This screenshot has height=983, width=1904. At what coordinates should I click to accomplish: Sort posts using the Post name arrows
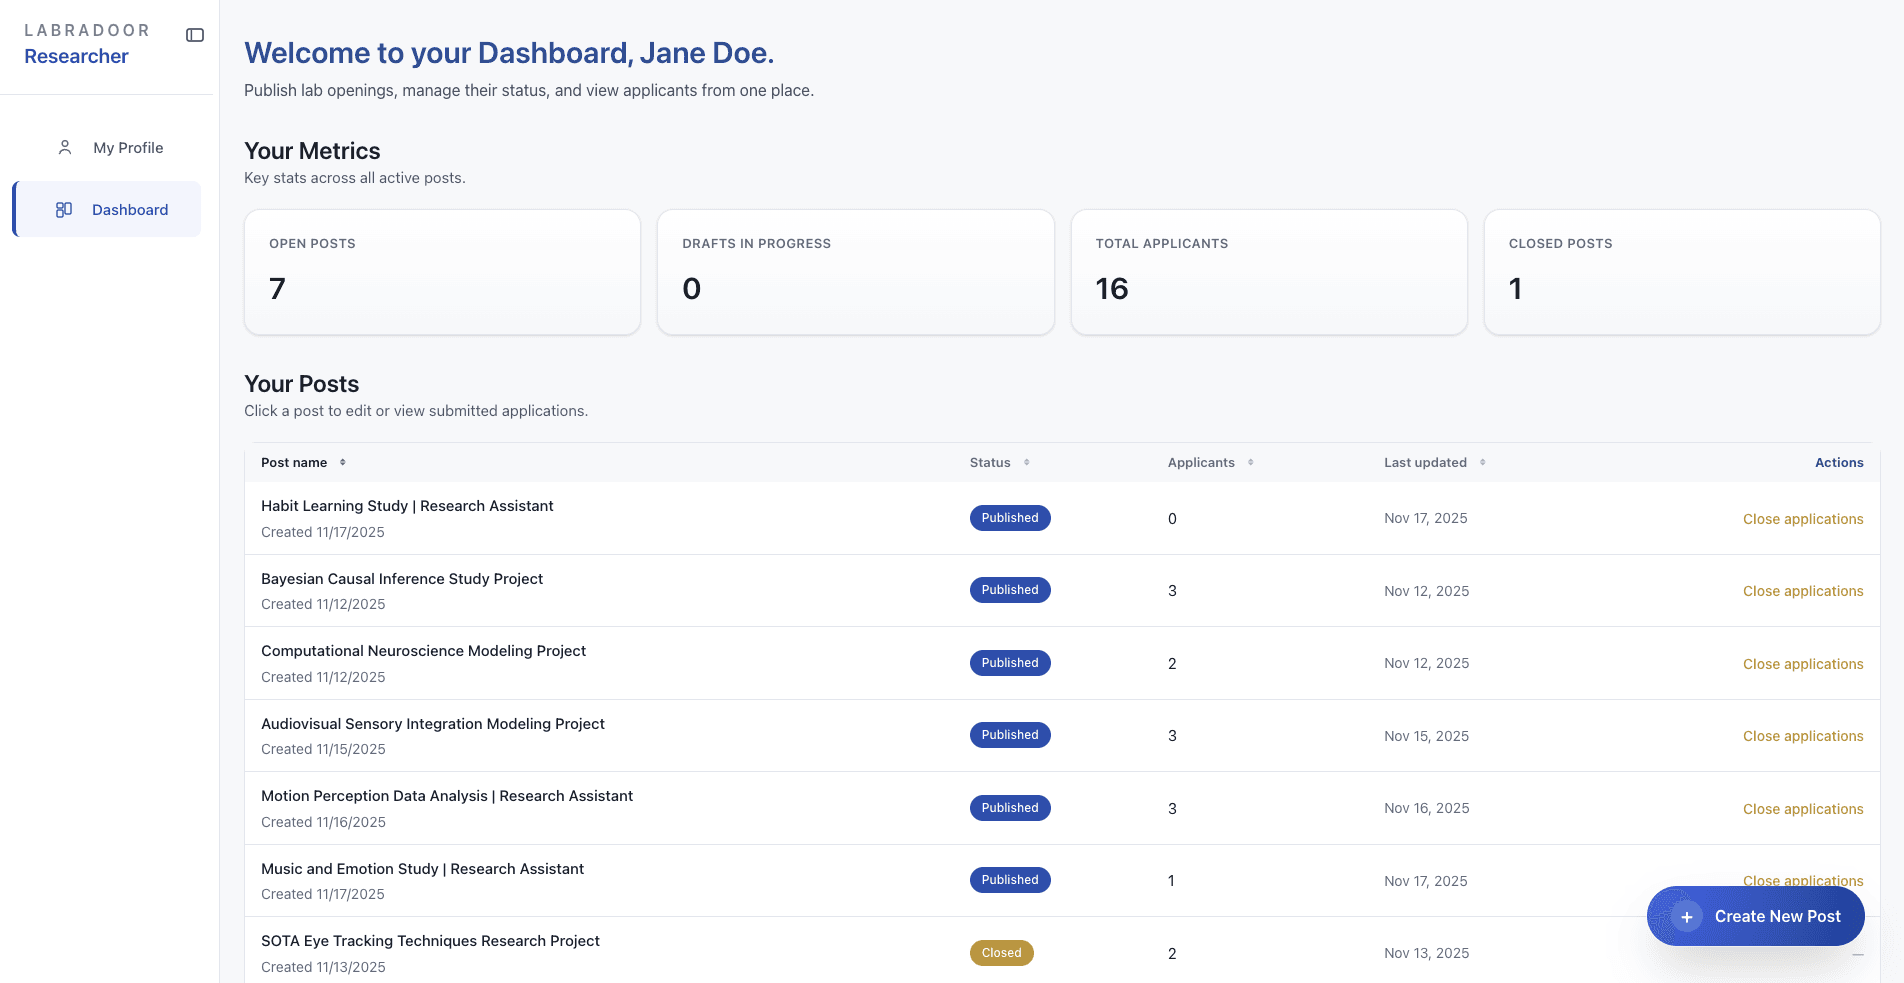342,462
